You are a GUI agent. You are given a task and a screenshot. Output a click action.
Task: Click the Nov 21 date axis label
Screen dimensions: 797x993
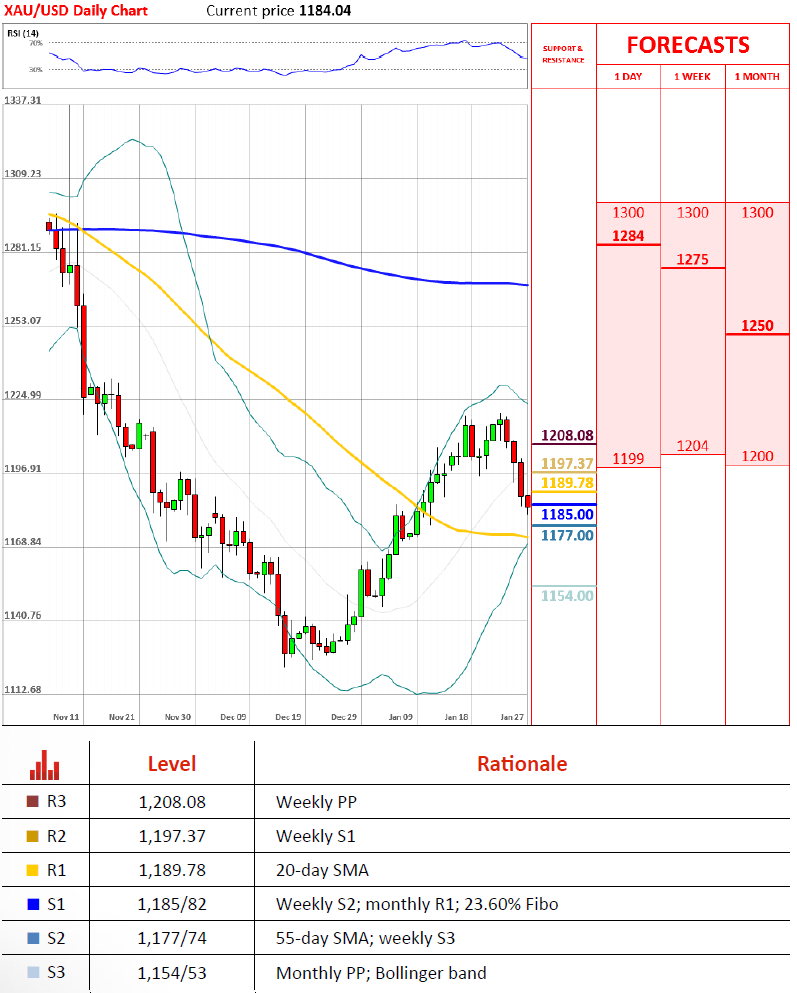[x=122, y=717]
